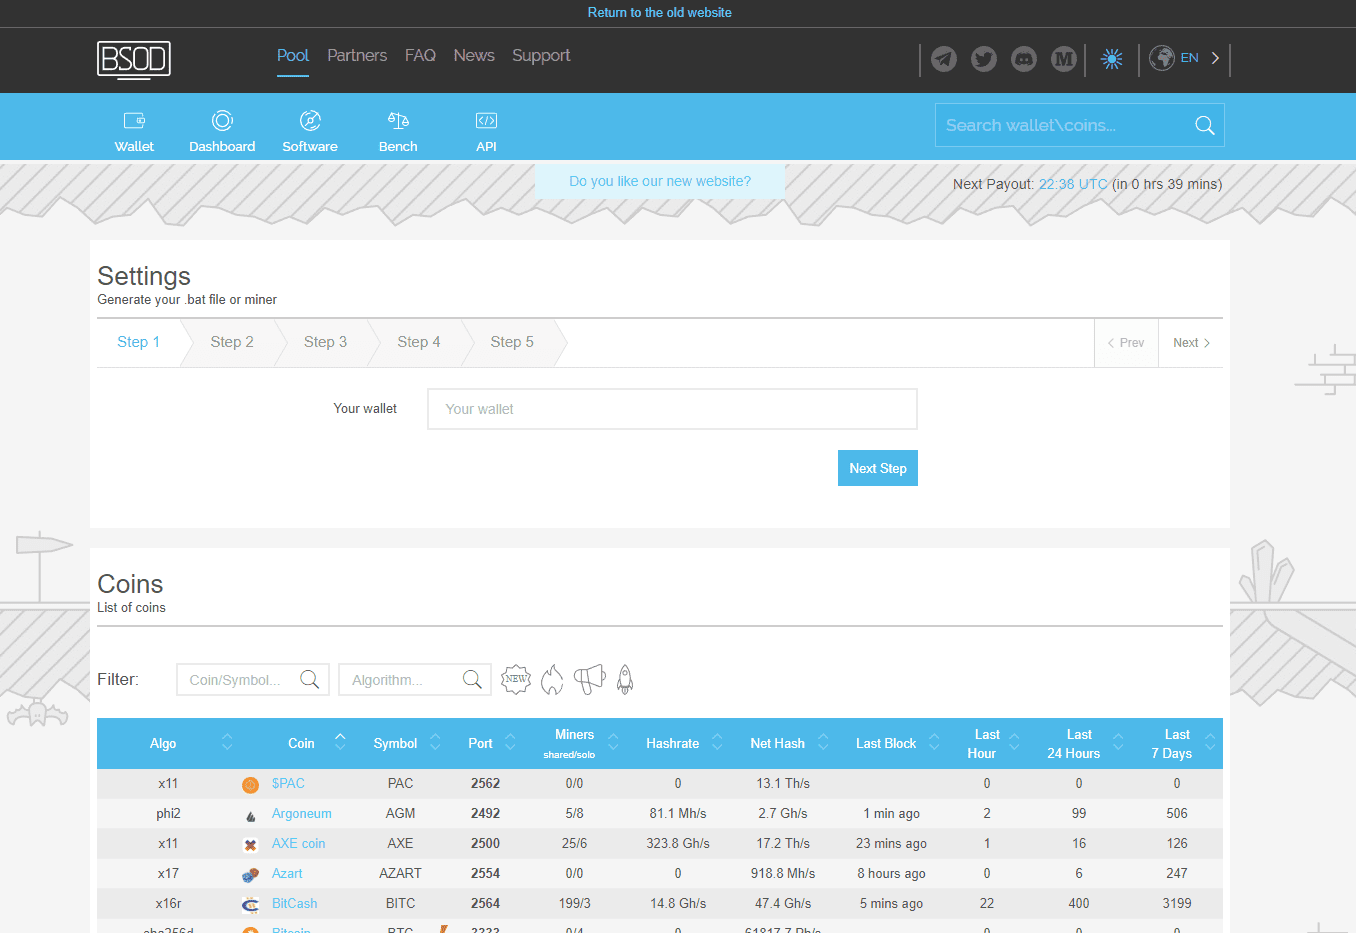Filter coins by hot flame icon
Image resolution: width=1356 pixels, height=933 pixels.
pyautogui.click(x=552, y=679)
